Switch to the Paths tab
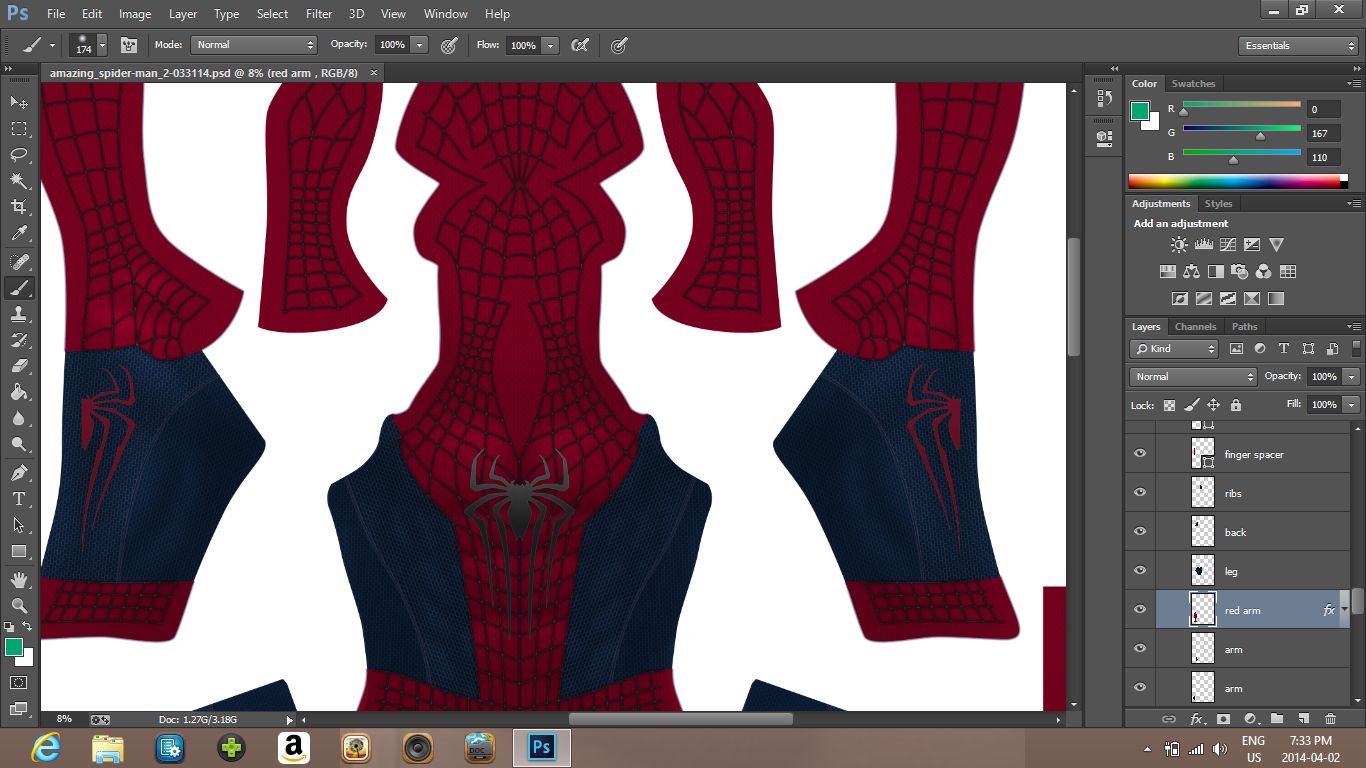The width and height of the screenshot is (1366, 768). pyautogui.click(x=1244, y=327)
